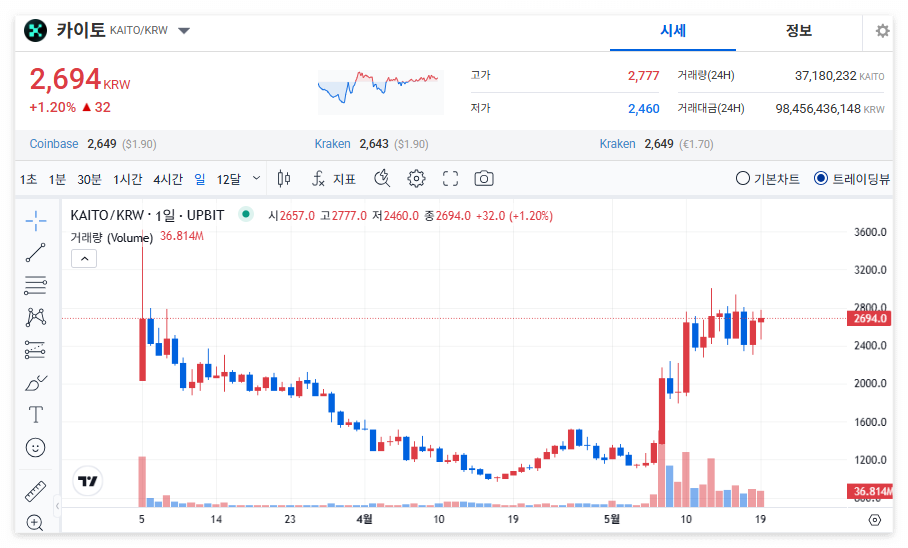Open chart settings gear in toolbar
Screen dimensions: 908x548
416,179
